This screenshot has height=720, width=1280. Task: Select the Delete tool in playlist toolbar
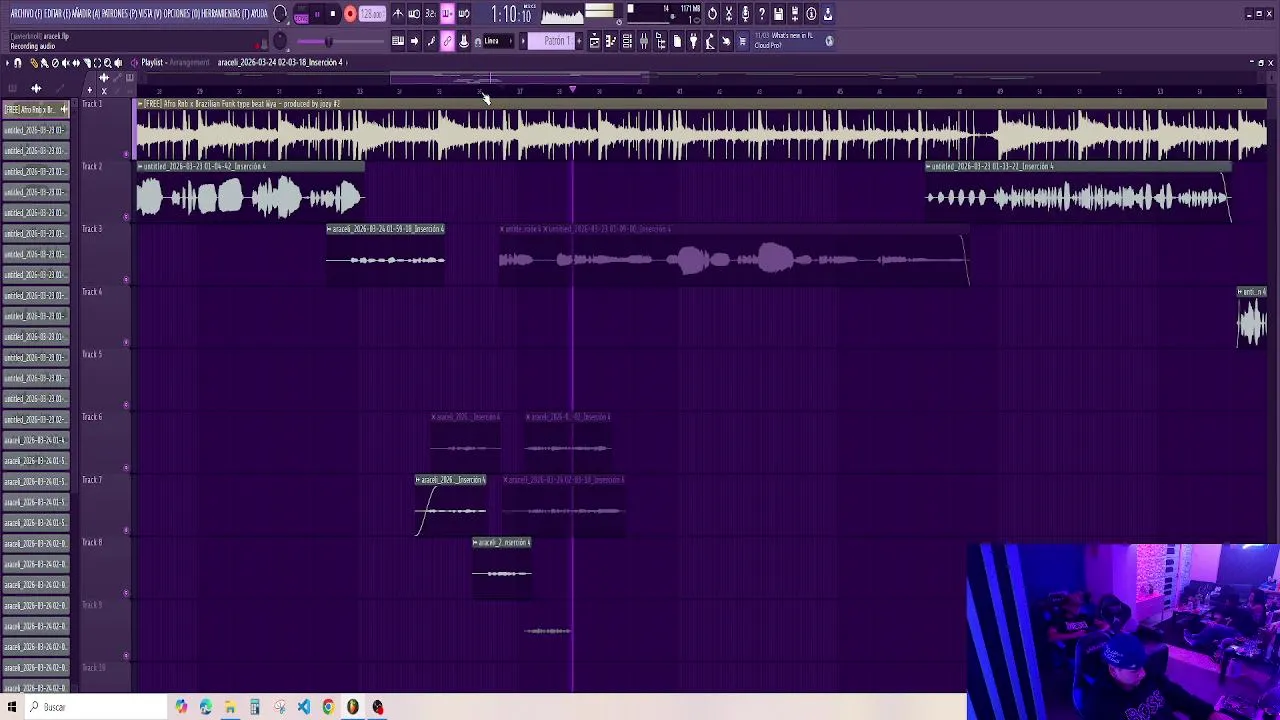[x=55, y=62]
